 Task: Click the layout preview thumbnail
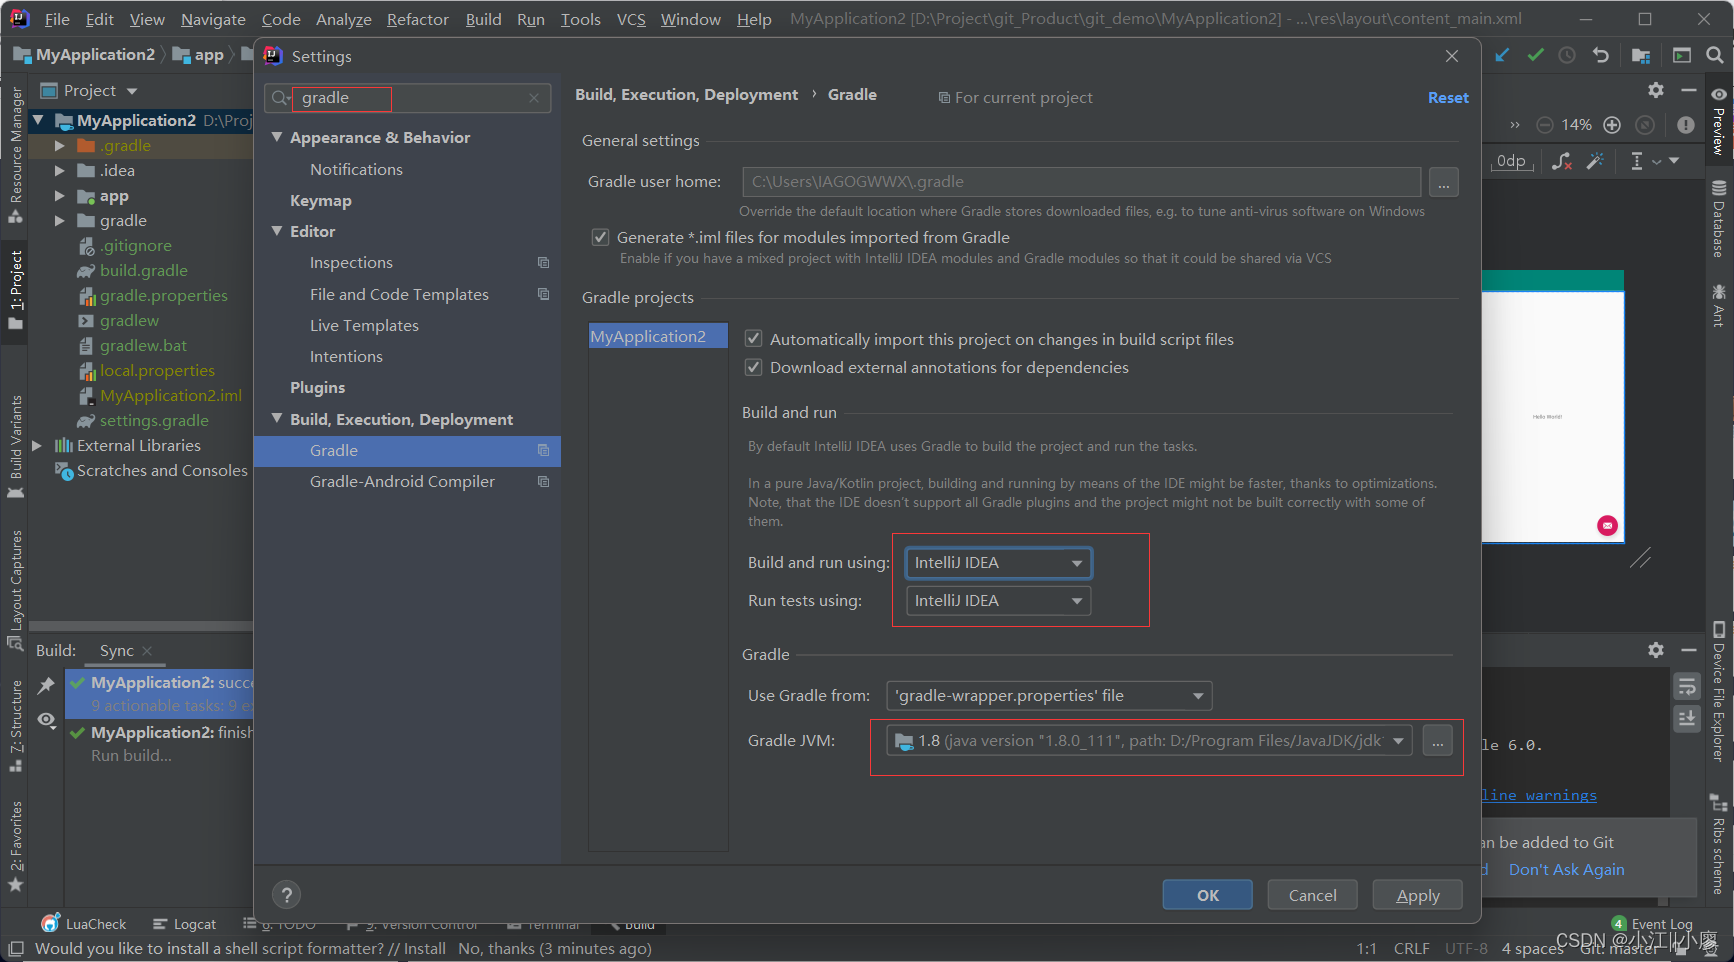(1553, 407)
